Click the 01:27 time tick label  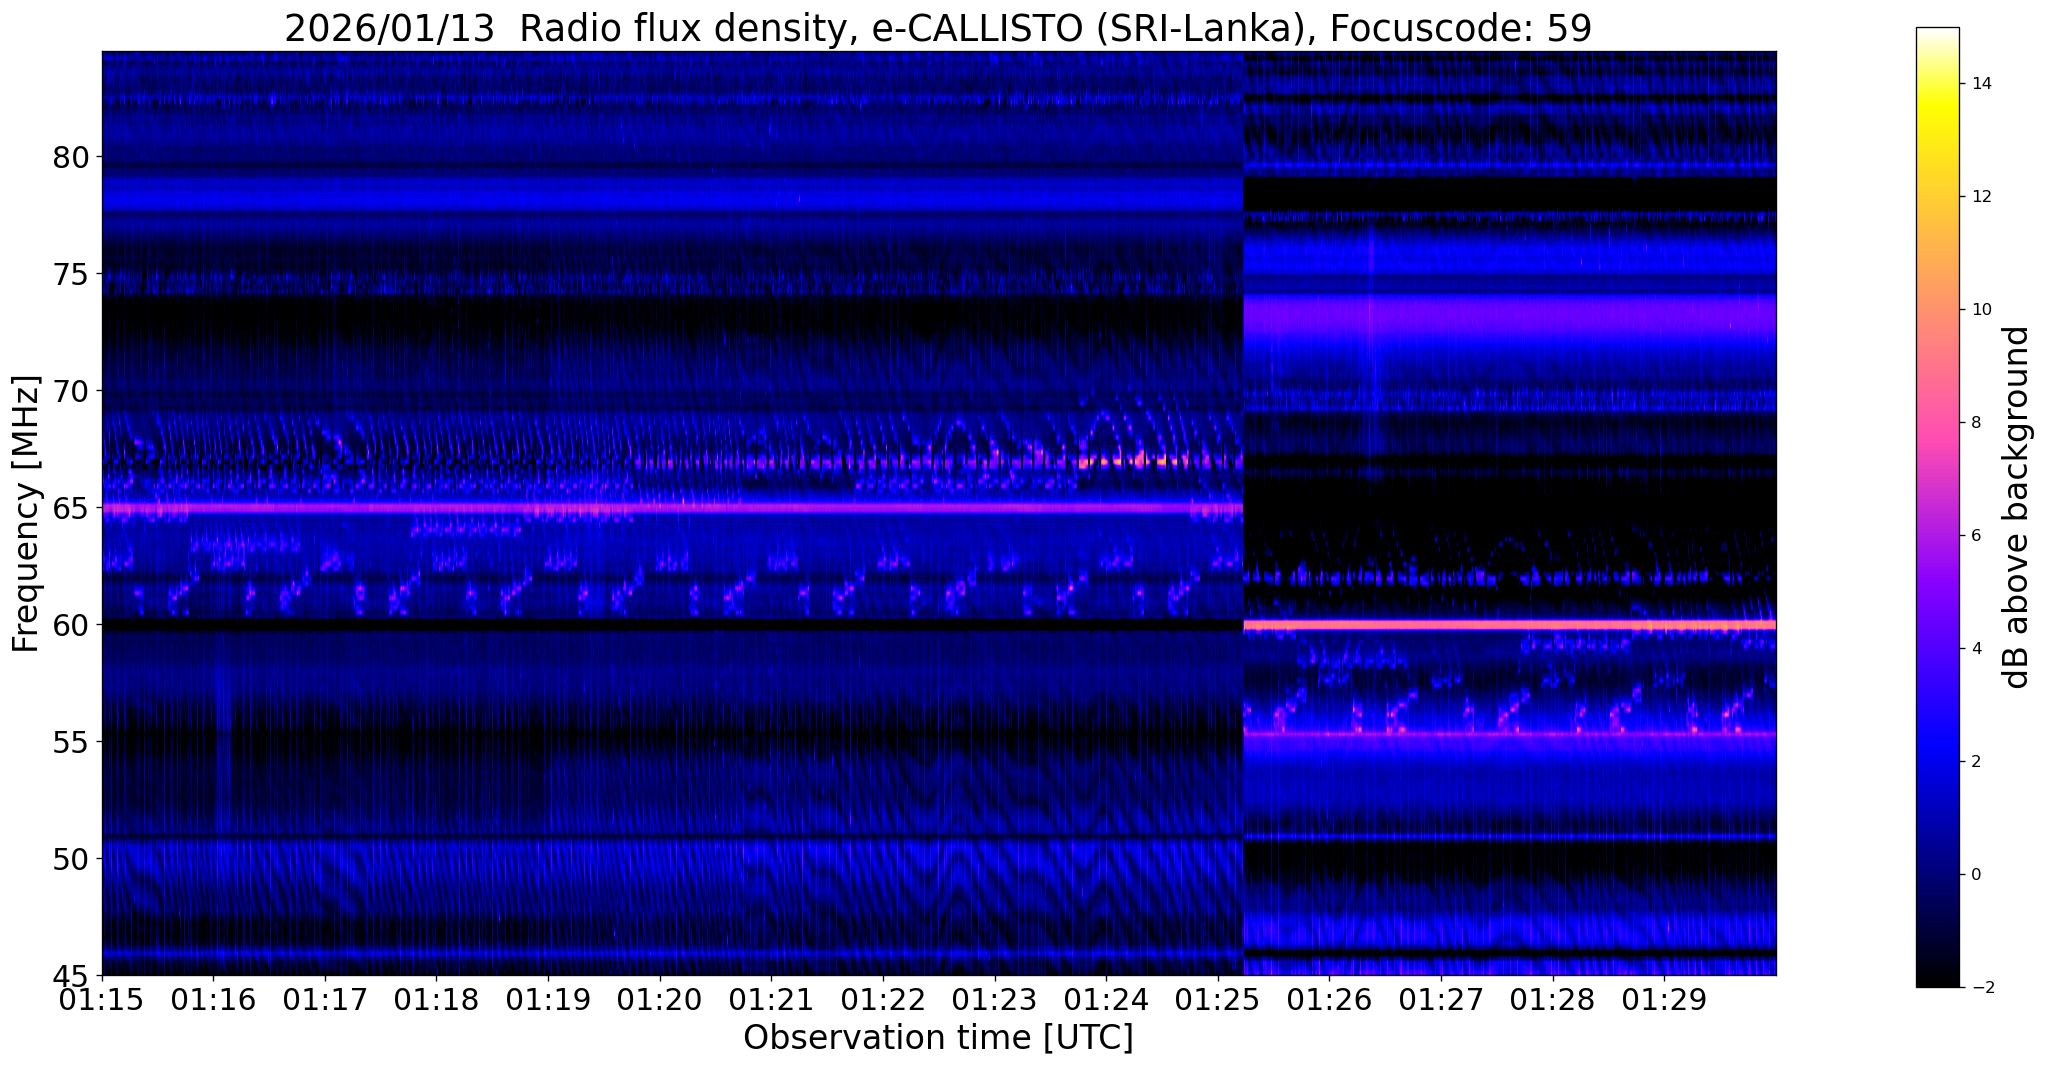(1441, 1001)
